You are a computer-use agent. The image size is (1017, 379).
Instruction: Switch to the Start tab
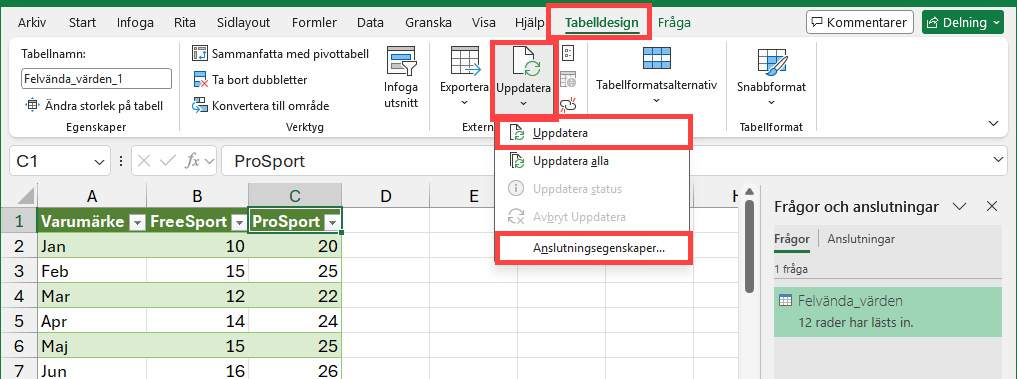tap(82, 23)
